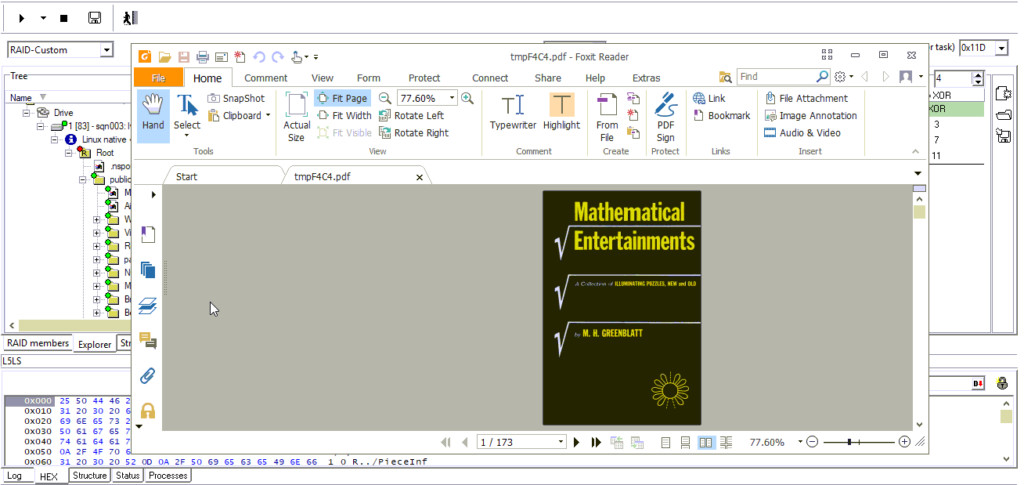Click the magnifier search icon in Find box
The width and height of the screenshot is (1024, 485).
[822, 76]
